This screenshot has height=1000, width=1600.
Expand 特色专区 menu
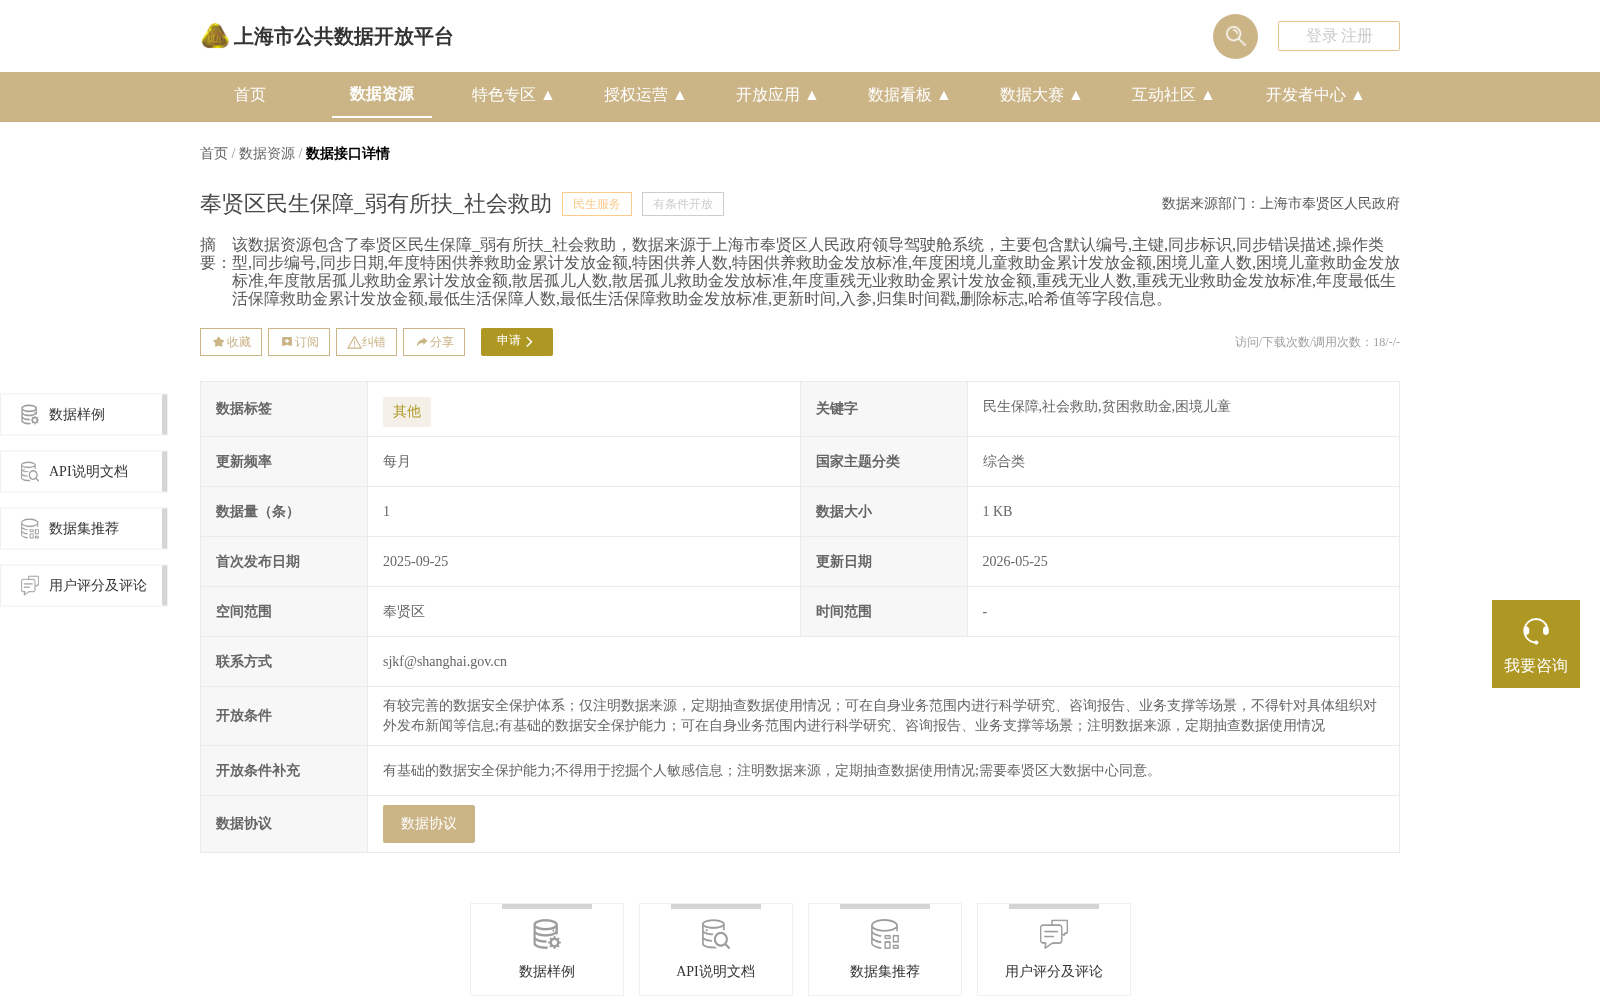(513, 95)
